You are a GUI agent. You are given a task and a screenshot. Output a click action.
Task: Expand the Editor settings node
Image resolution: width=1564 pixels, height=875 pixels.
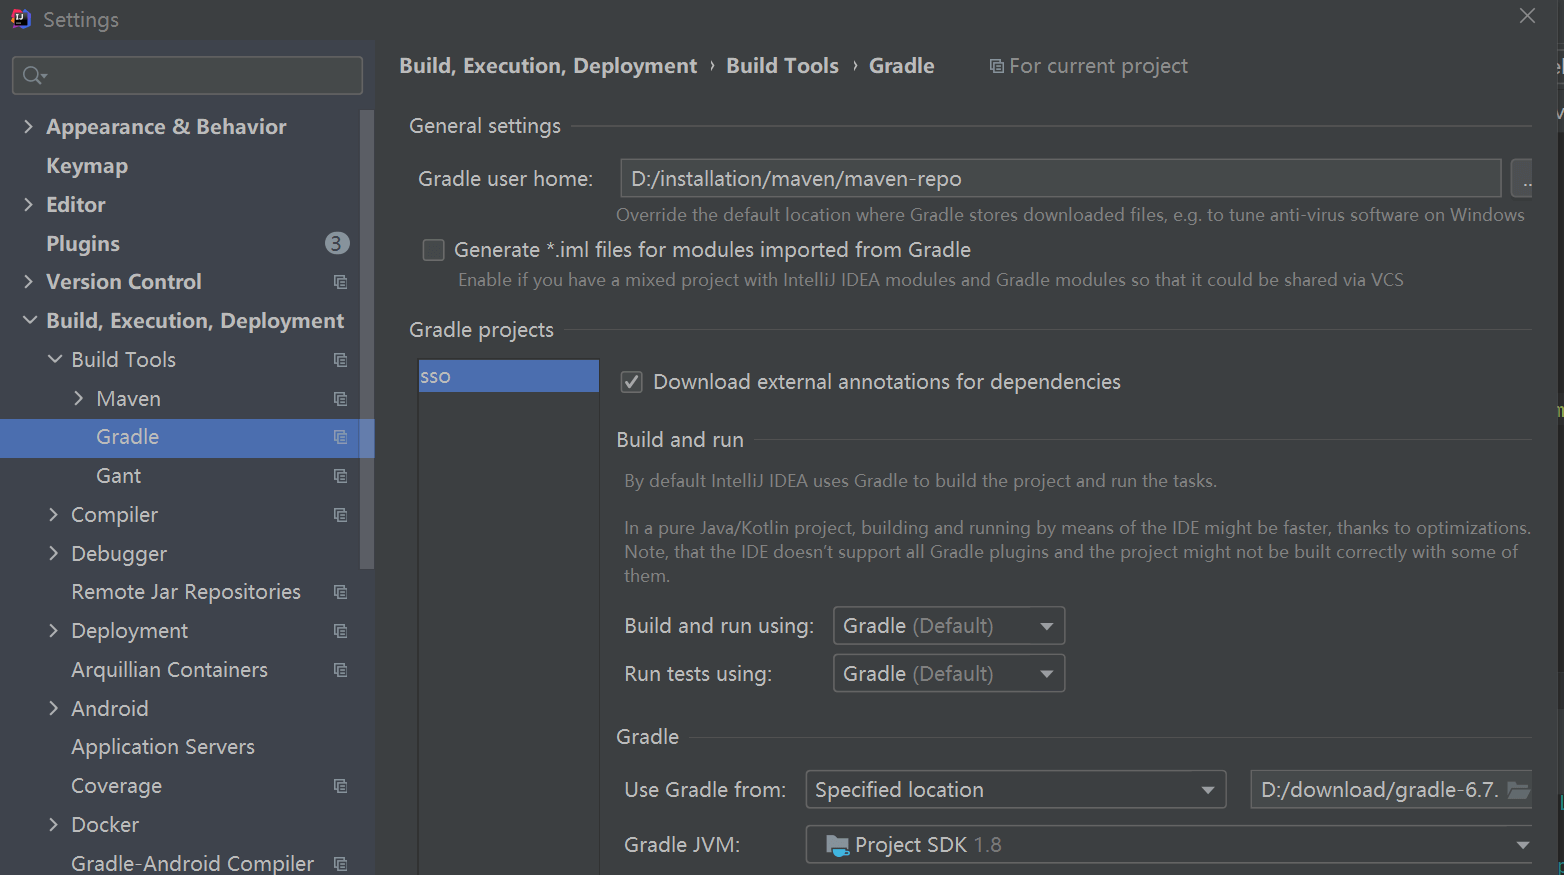[x=28, y=205]
